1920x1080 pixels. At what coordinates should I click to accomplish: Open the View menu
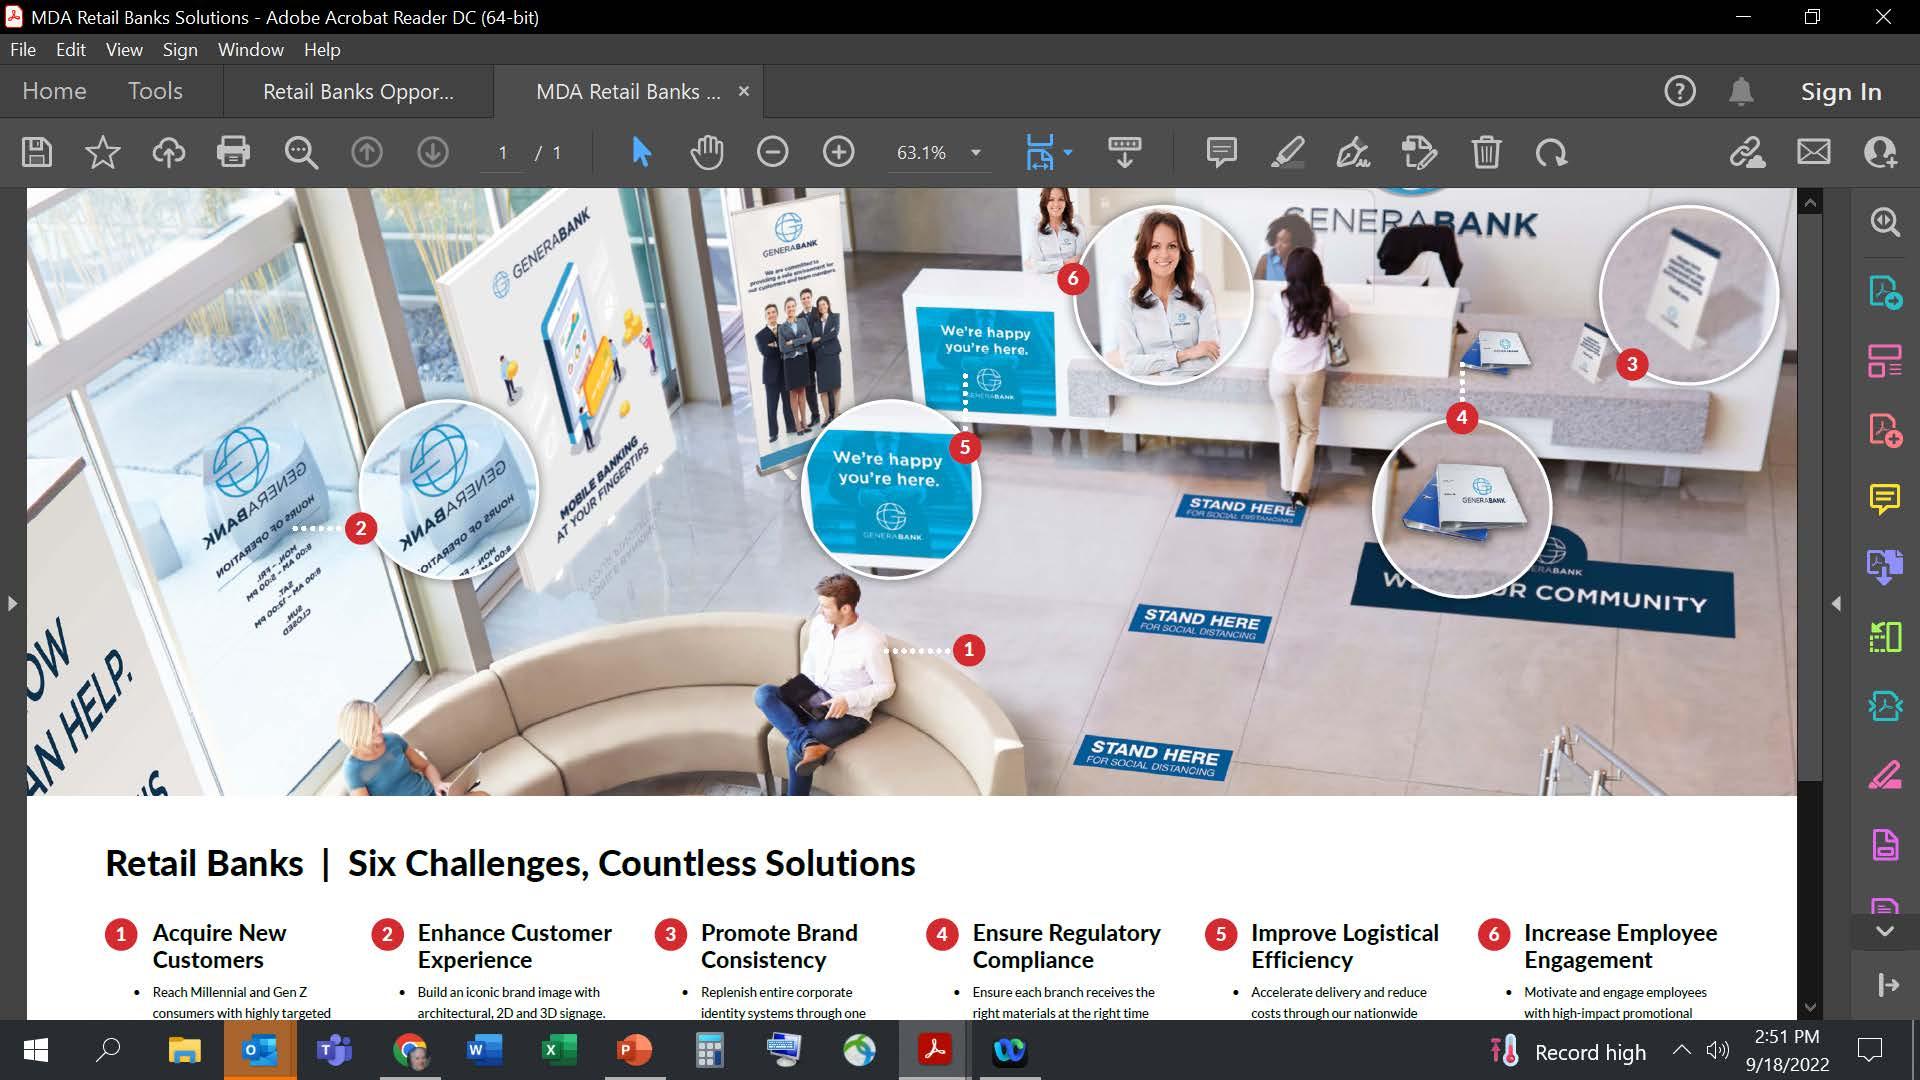point(124,49)
